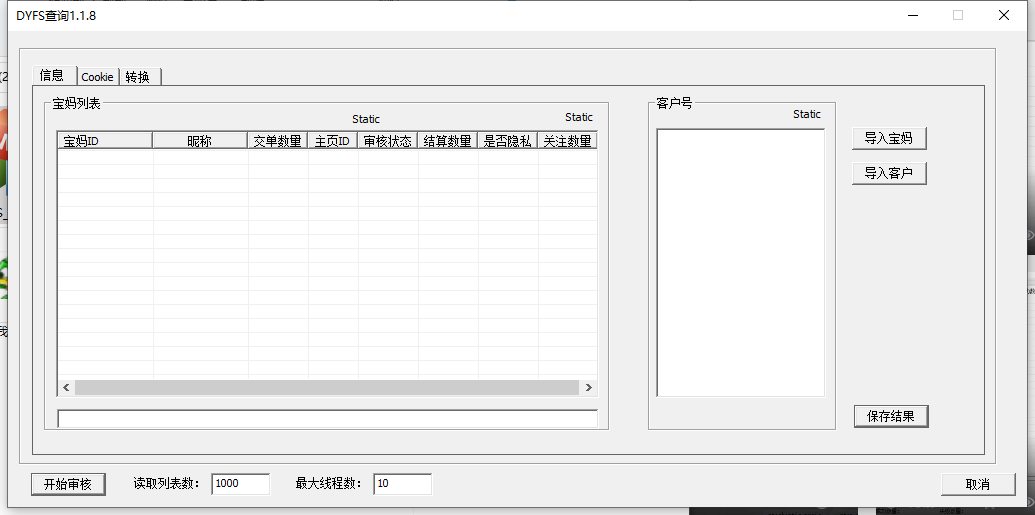Click the 结算数量 column header
This screenshot has height=515, width=1035.
tap(447, 141)
